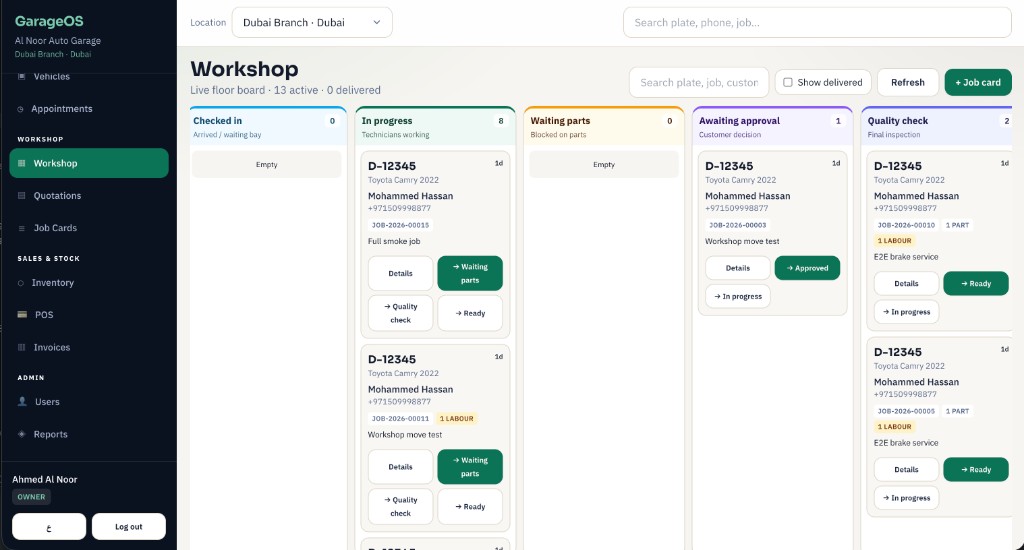The width and height of the screenshot is (1024, 550).
Task: Switch language with the Arabic button
Action: (x=49, y=526)
